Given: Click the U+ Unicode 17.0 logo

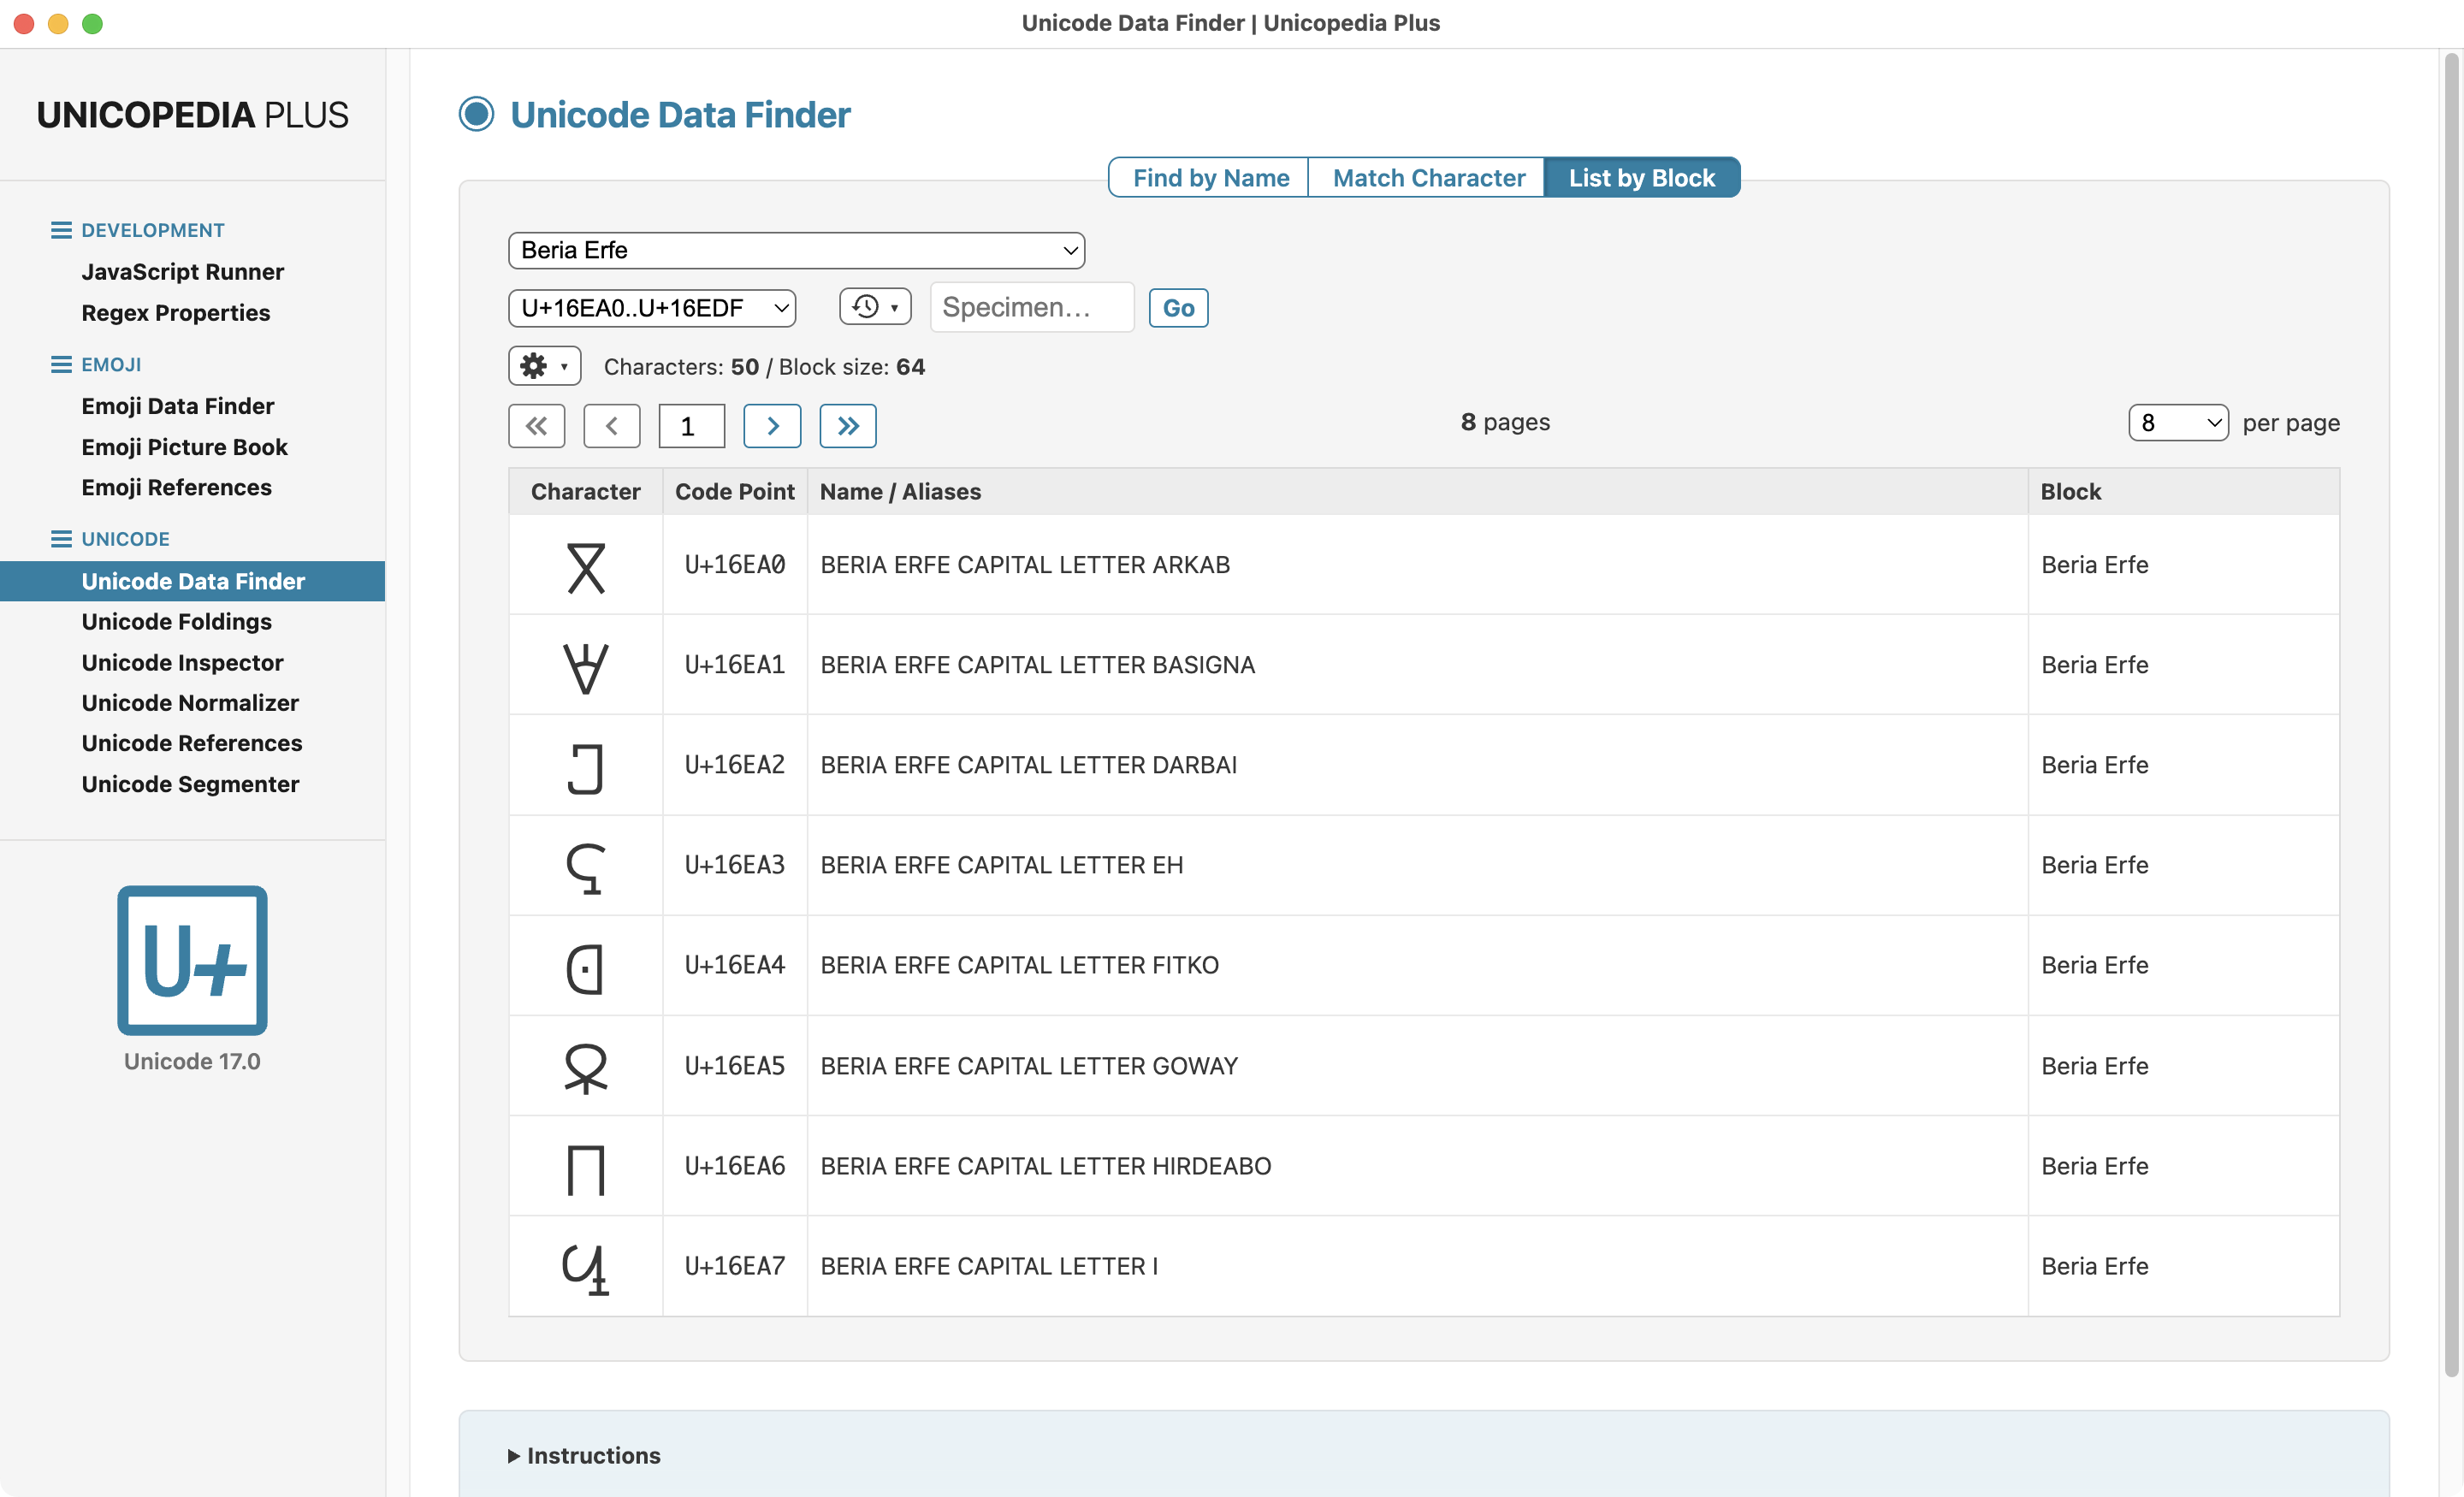Looking at the screenshot, I should pos(192,960).
